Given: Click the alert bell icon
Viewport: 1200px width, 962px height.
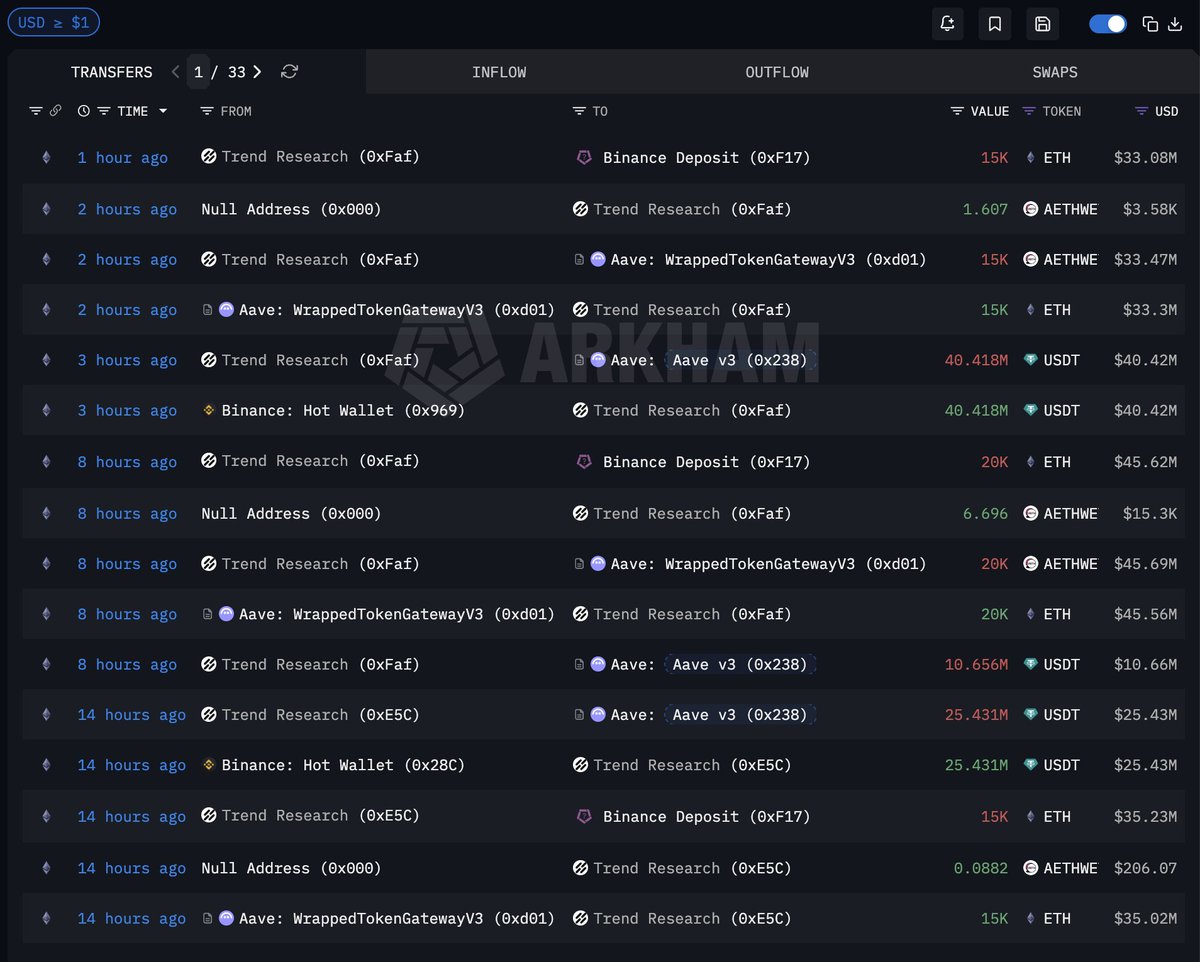Looking at the screenshot, I should pos(947,24).
